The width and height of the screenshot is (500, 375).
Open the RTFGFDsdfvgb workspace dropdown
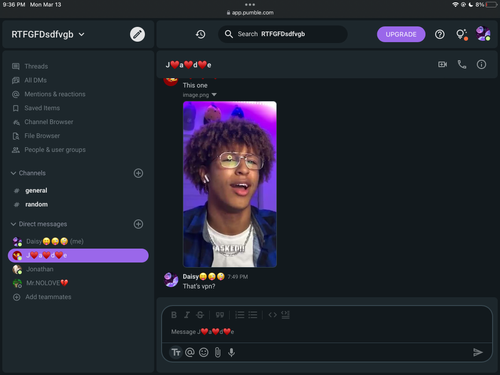click(x=48, y=34)
